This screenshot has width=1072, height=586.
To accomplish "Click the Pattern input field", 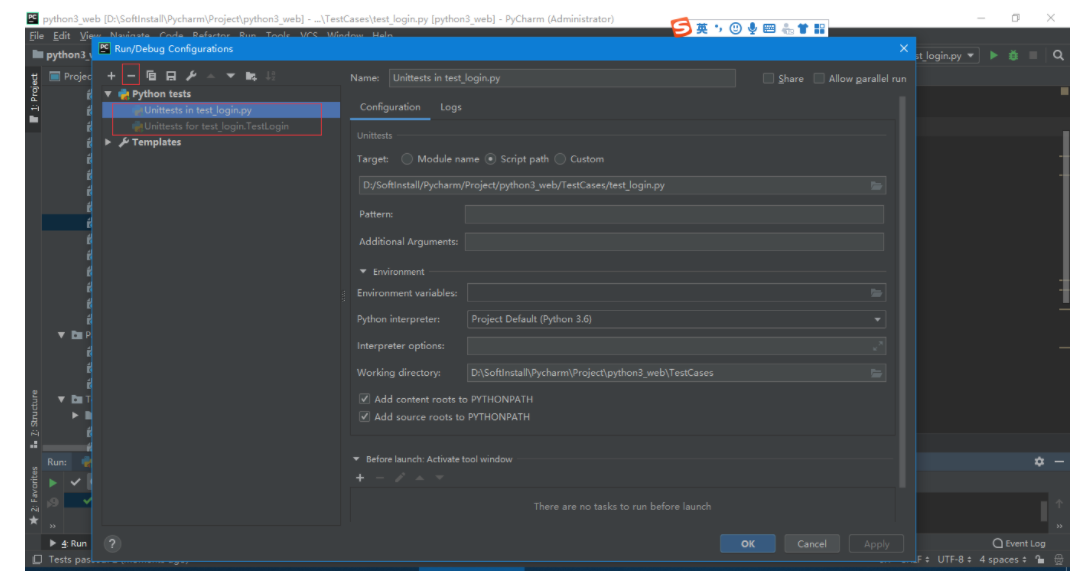I will click(674, 214).
